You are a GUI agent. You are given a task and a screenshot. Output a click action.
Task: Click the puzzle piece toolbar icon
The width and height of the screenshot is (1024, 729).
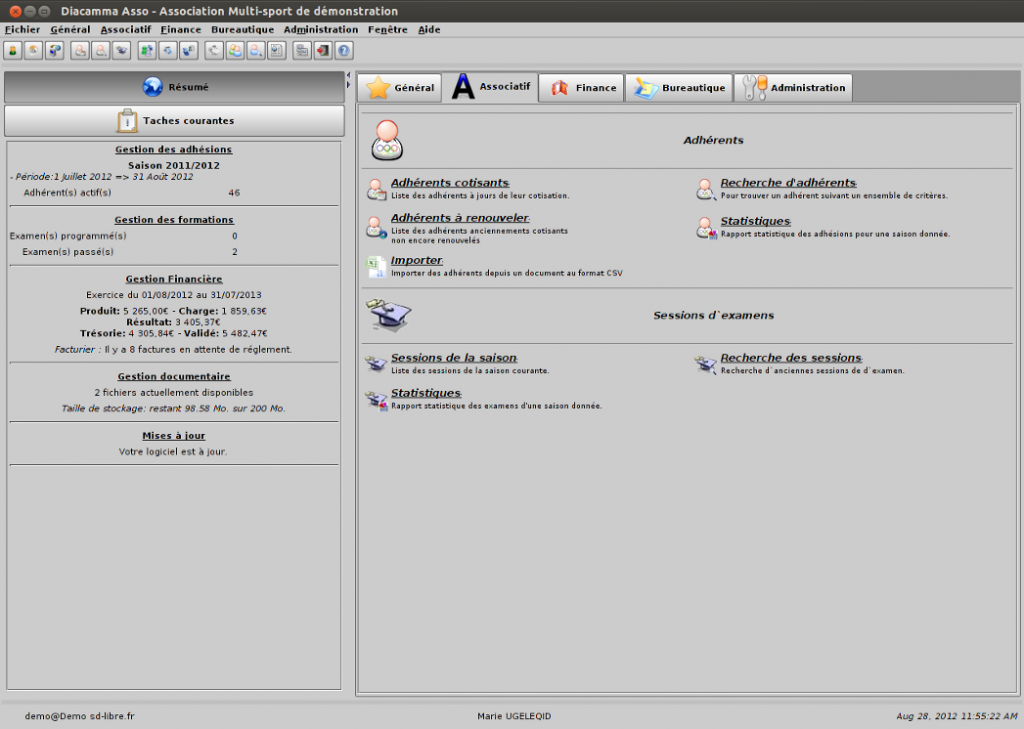click(x=214, y=50)
